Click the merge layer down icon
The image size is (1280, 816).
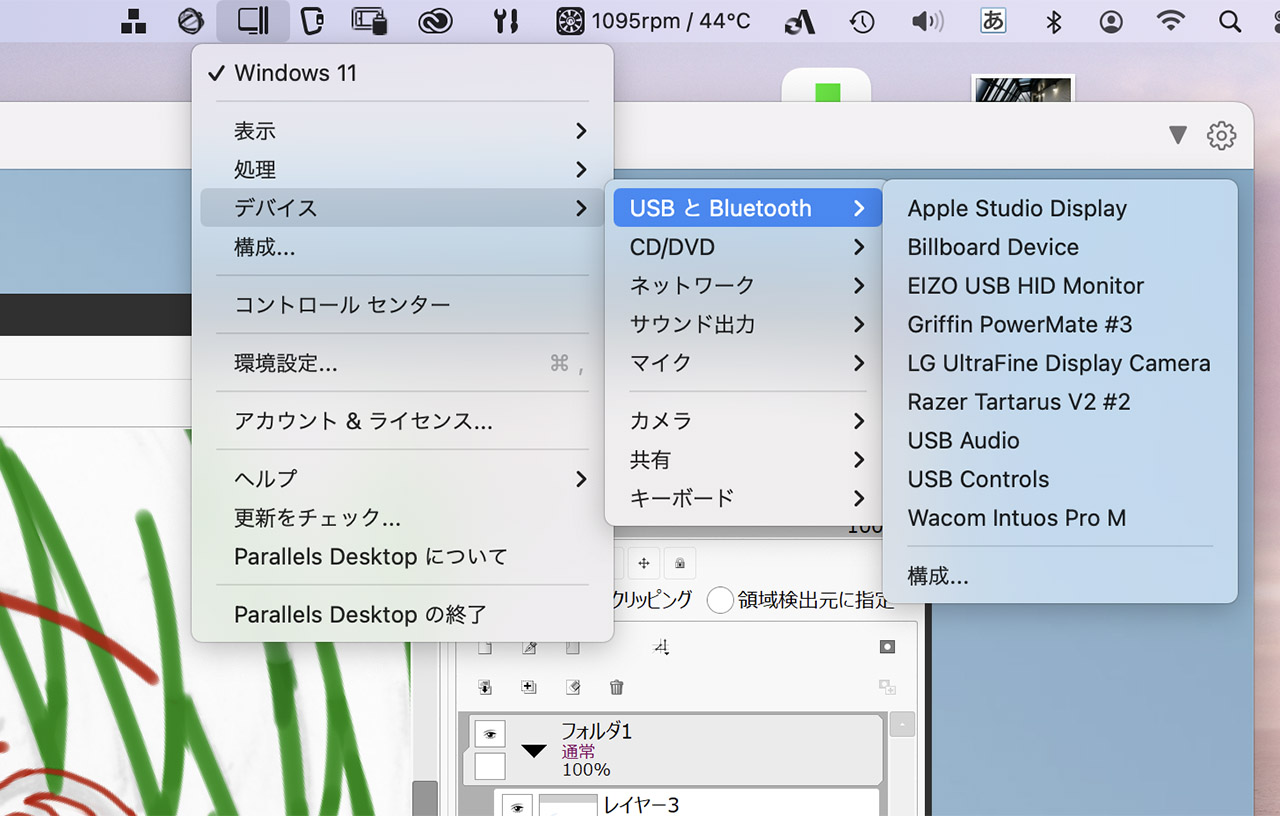point(528,687)
